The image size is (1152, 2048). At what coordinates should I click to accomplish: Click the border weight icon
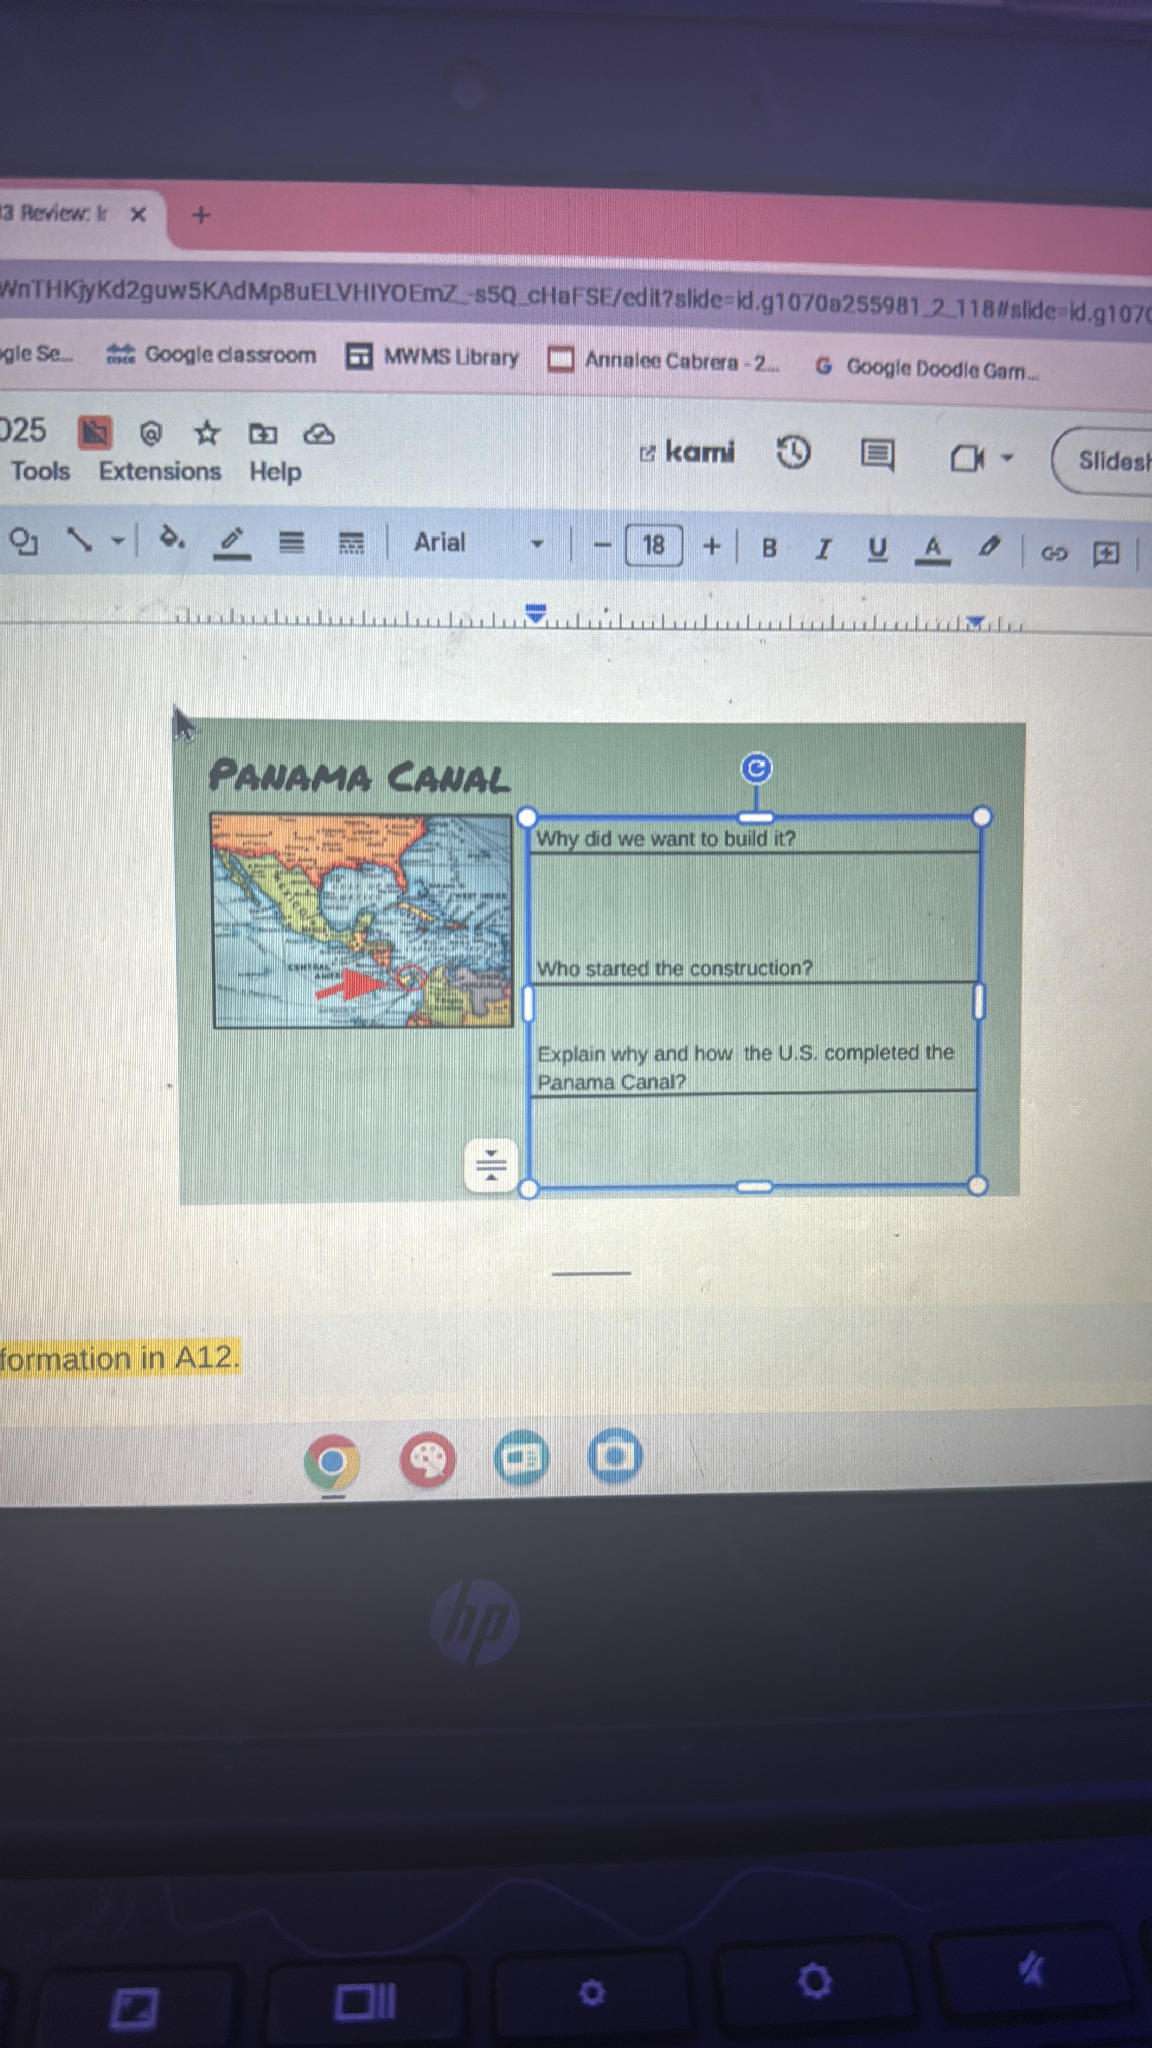(291, 543)
